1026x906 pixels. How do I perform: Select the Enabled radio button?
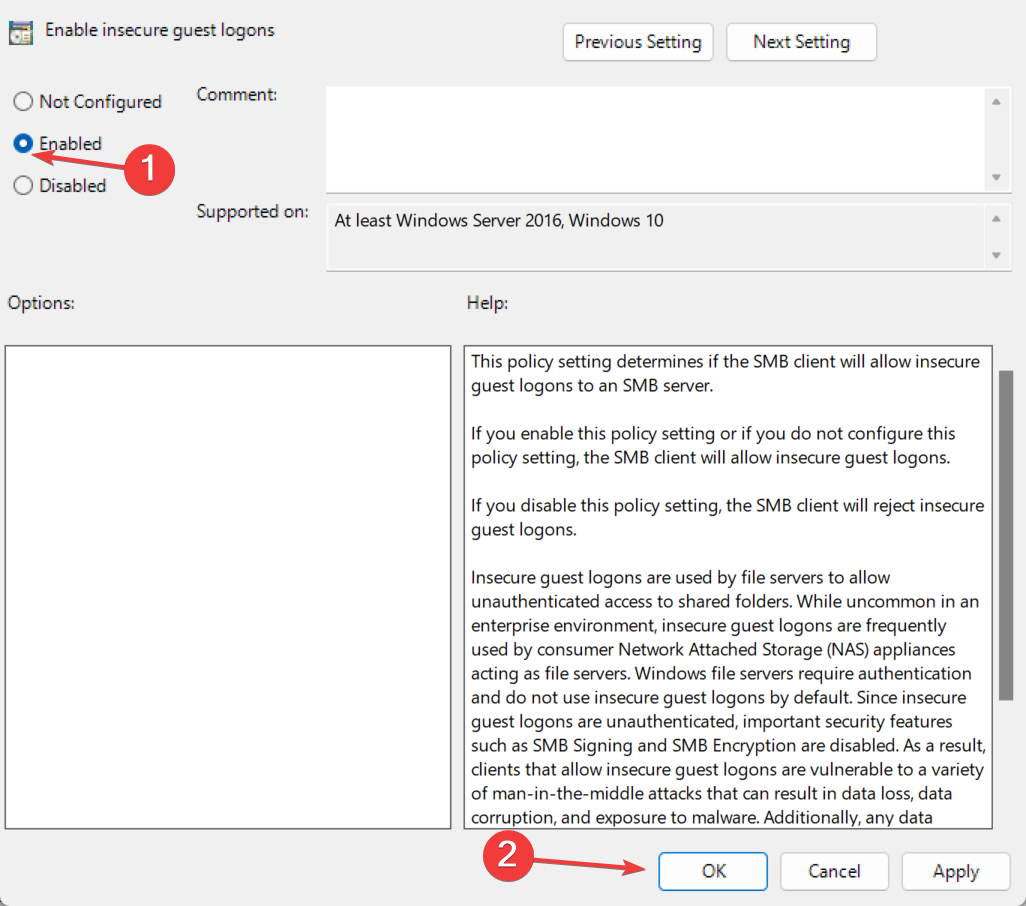point(23,144)
